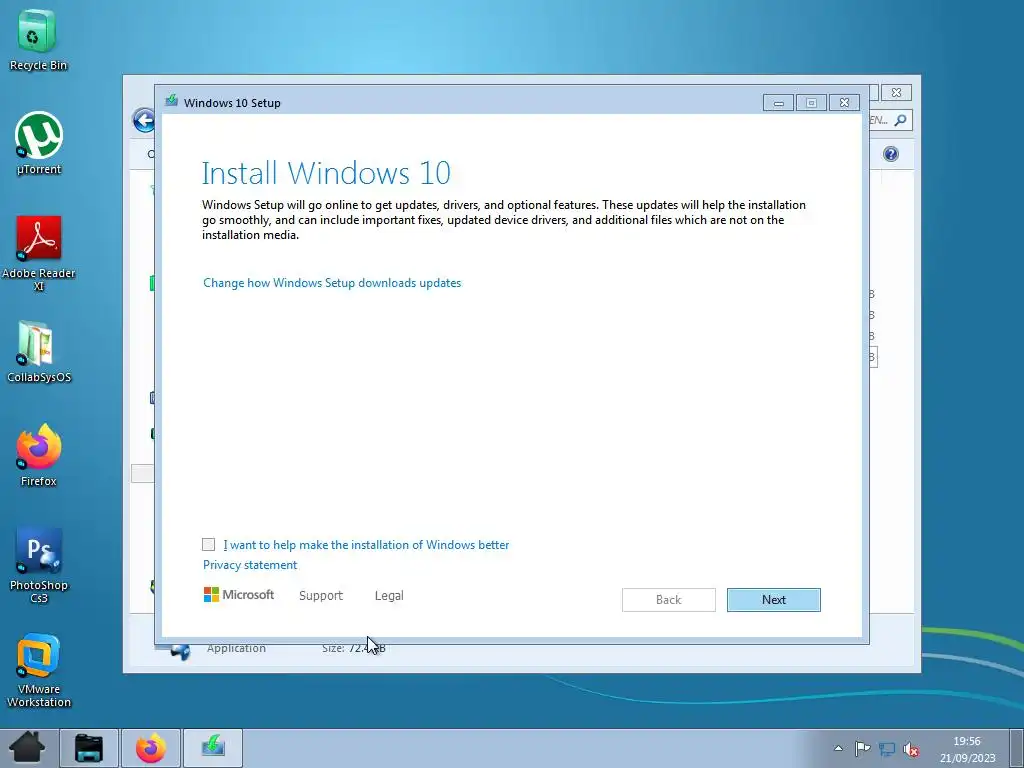Select the Adobe Reader XI desktop icon
Viewport: 1024px width, 768px height.
(39, 253)
